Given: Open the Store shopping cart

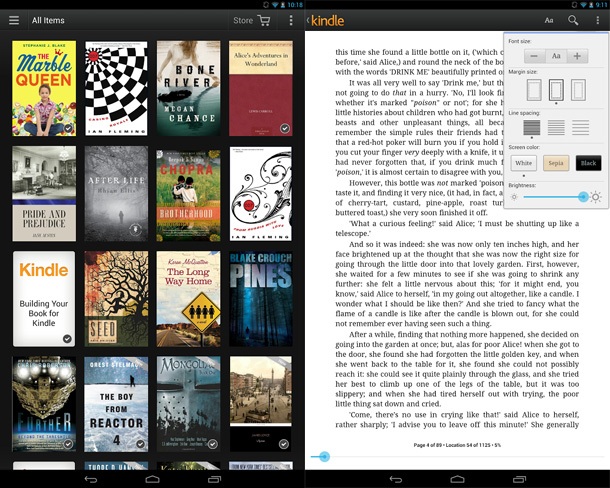Looking at the screenshot, I should (264, 20).
